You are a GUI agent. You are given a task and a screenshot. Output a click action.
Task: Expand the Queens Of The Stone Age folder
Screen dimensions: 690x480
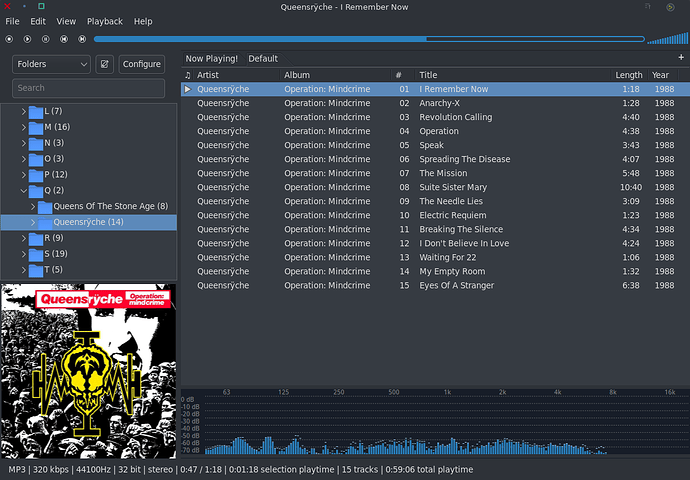33,206
